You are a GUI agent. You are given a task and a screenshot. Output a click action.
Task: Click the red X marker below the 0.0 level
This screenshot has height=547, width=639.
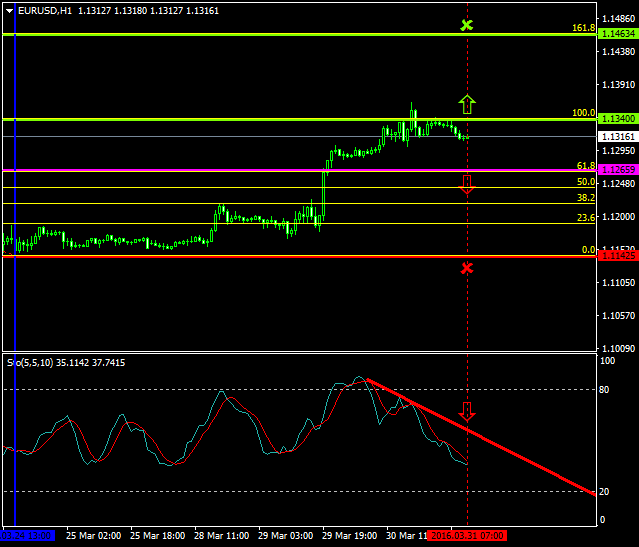pos(466,268)
